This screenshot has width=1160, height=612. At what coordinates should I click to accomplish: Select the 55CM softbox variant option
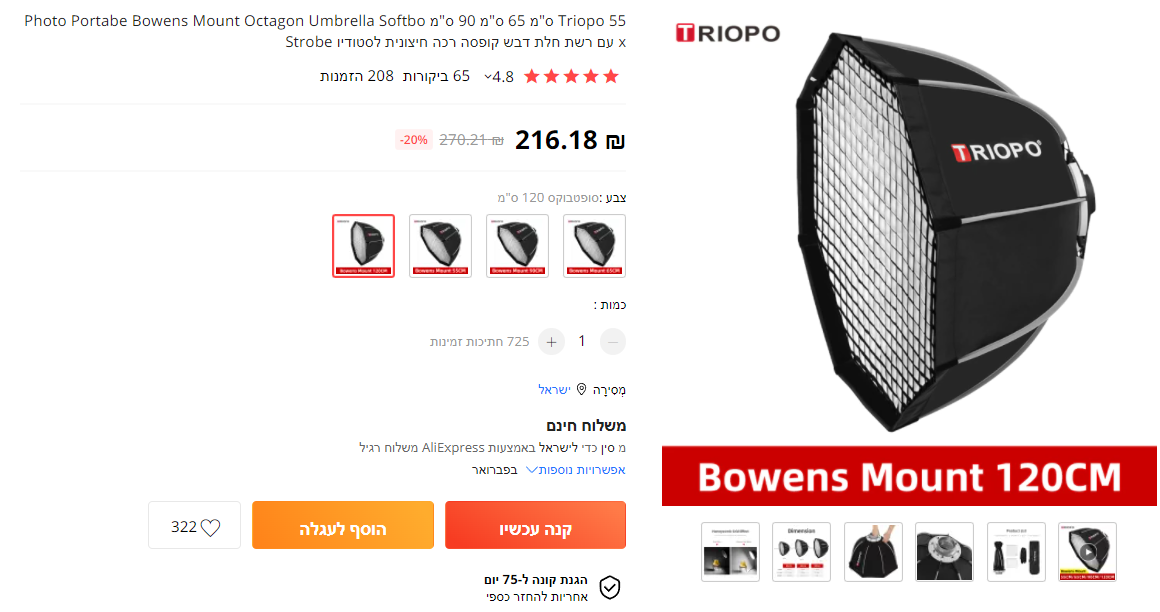click(x=440, y=246)
